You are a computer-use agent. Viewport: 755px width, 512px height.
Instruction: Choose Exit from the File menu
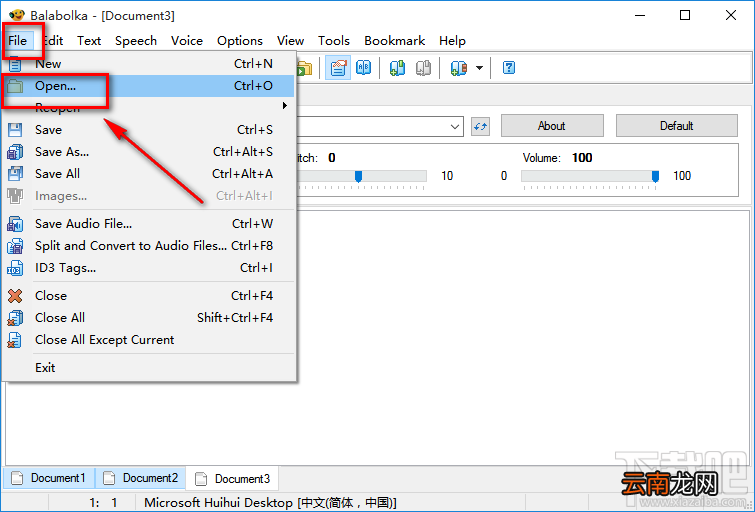149,368
